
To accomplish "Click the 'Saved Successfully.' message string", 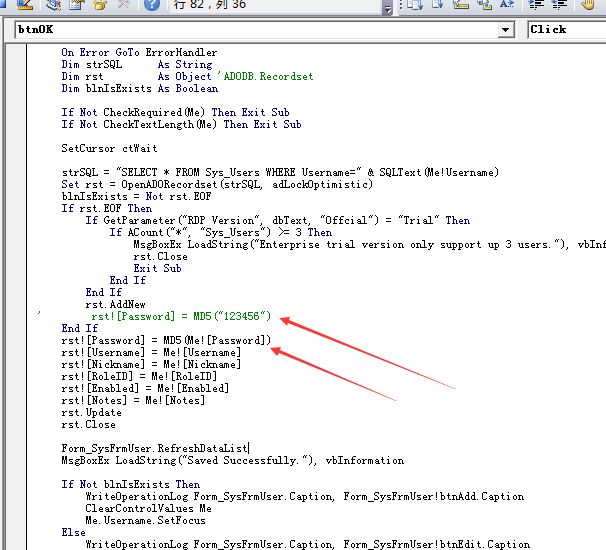I will (x=245, y=460).
